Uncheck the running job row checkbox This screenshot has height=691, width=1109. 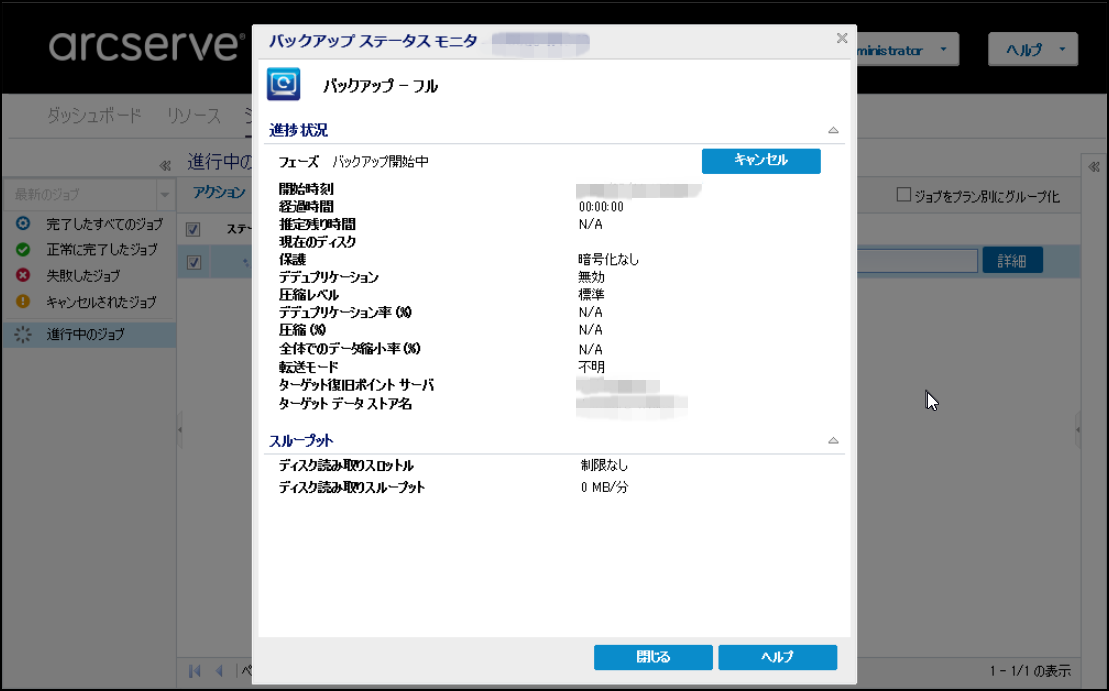coord(194,262)
